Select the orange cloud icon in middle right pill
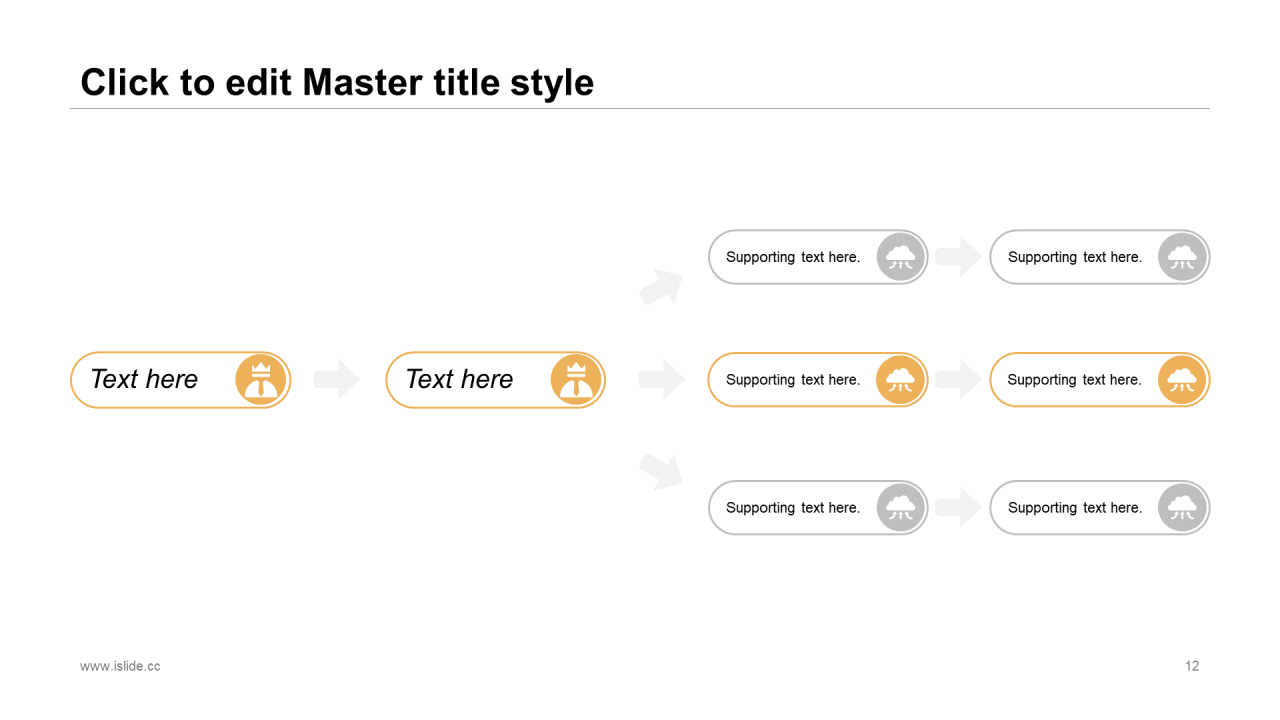 click(1183, 380)
